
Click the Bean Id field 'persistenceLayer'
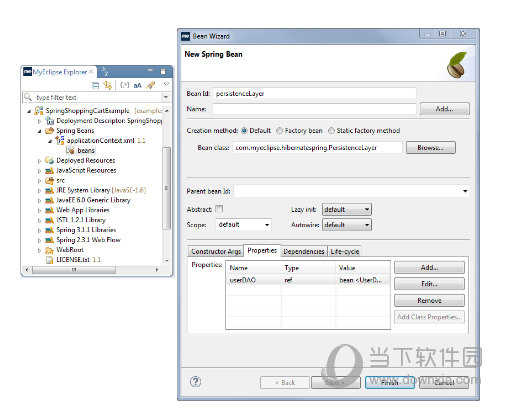point(314,94)
